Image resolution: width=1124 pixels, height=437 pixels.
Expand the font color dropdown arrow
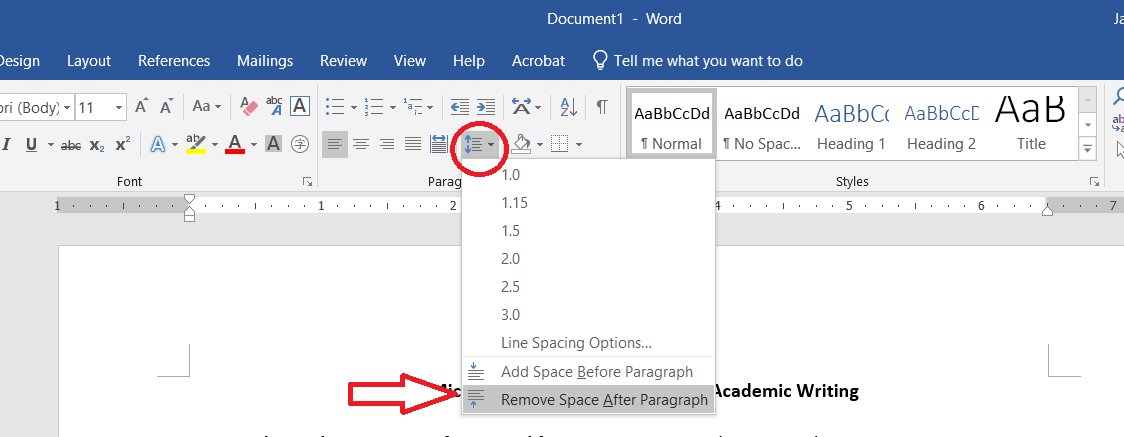253,145
